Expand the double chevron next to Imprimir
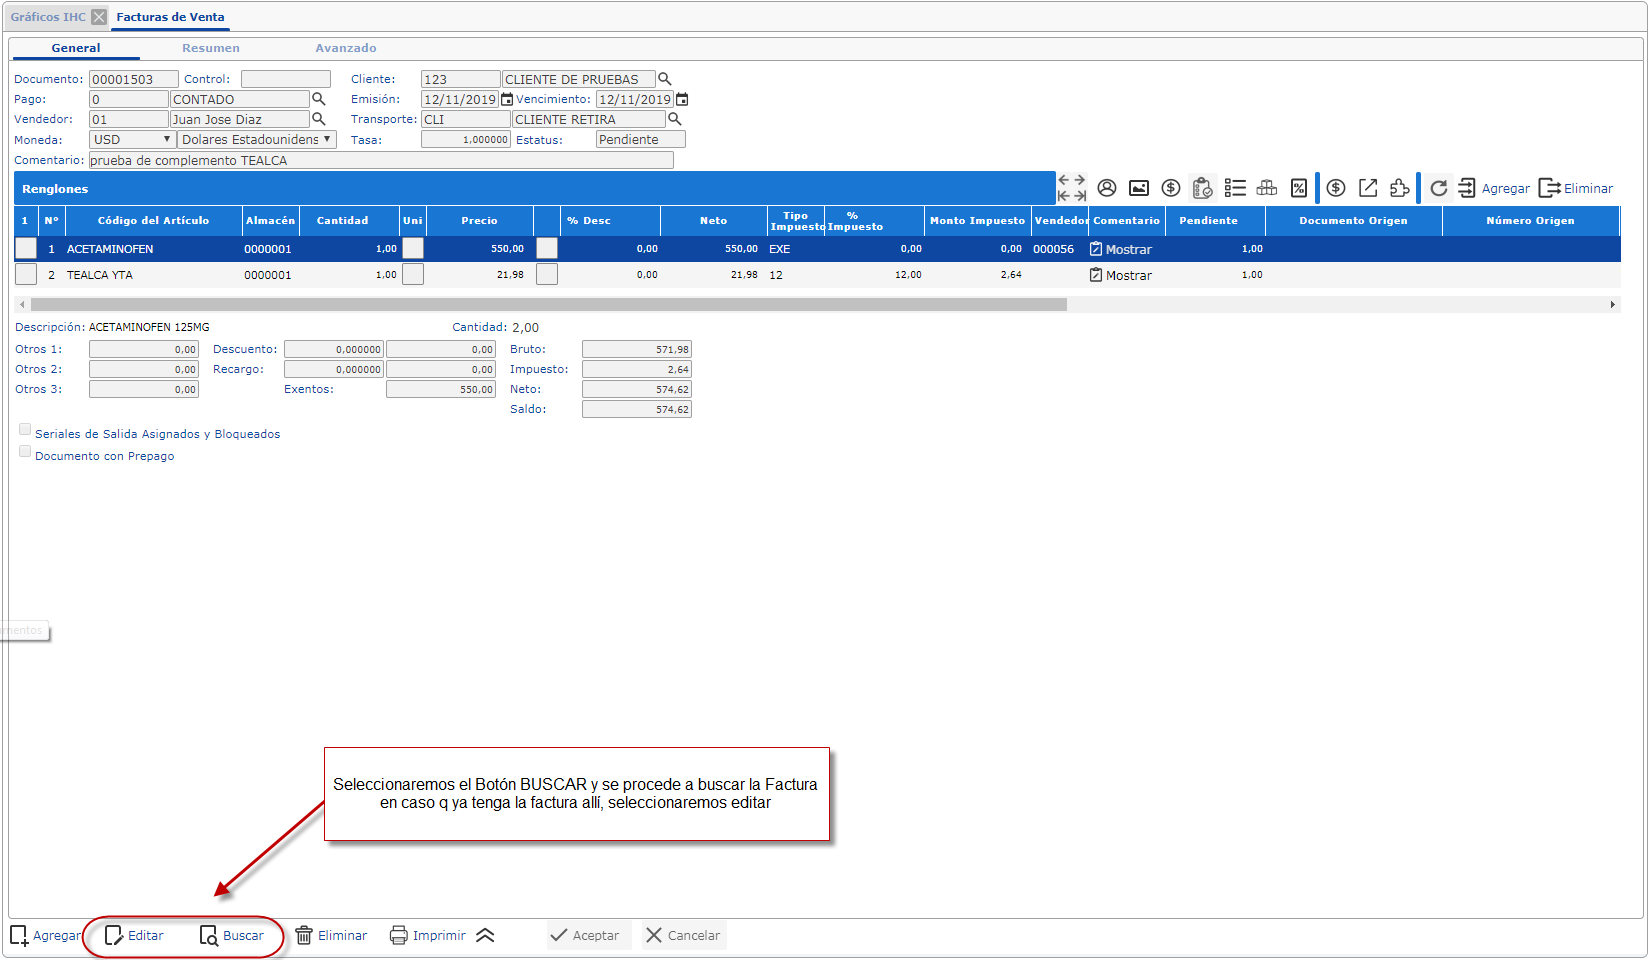1651x960 pixels. coord(485,936)
